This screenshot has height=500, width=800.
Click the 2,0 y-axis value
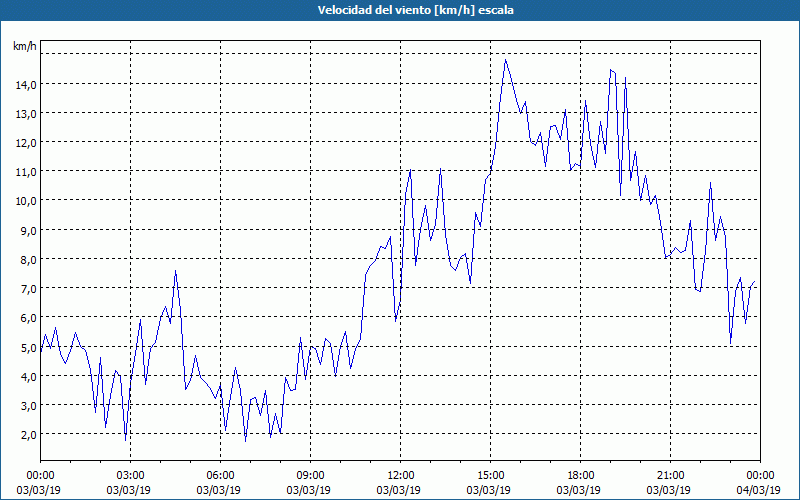click(x=28, y=435)
